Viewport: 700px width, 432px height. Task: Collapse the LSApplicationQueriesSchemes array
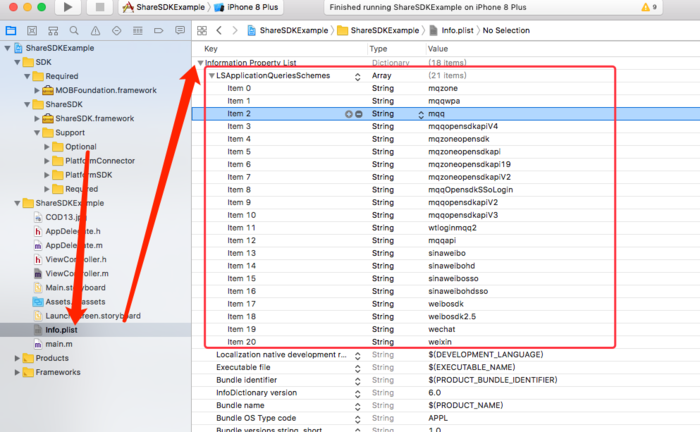[x=212, y=76]
